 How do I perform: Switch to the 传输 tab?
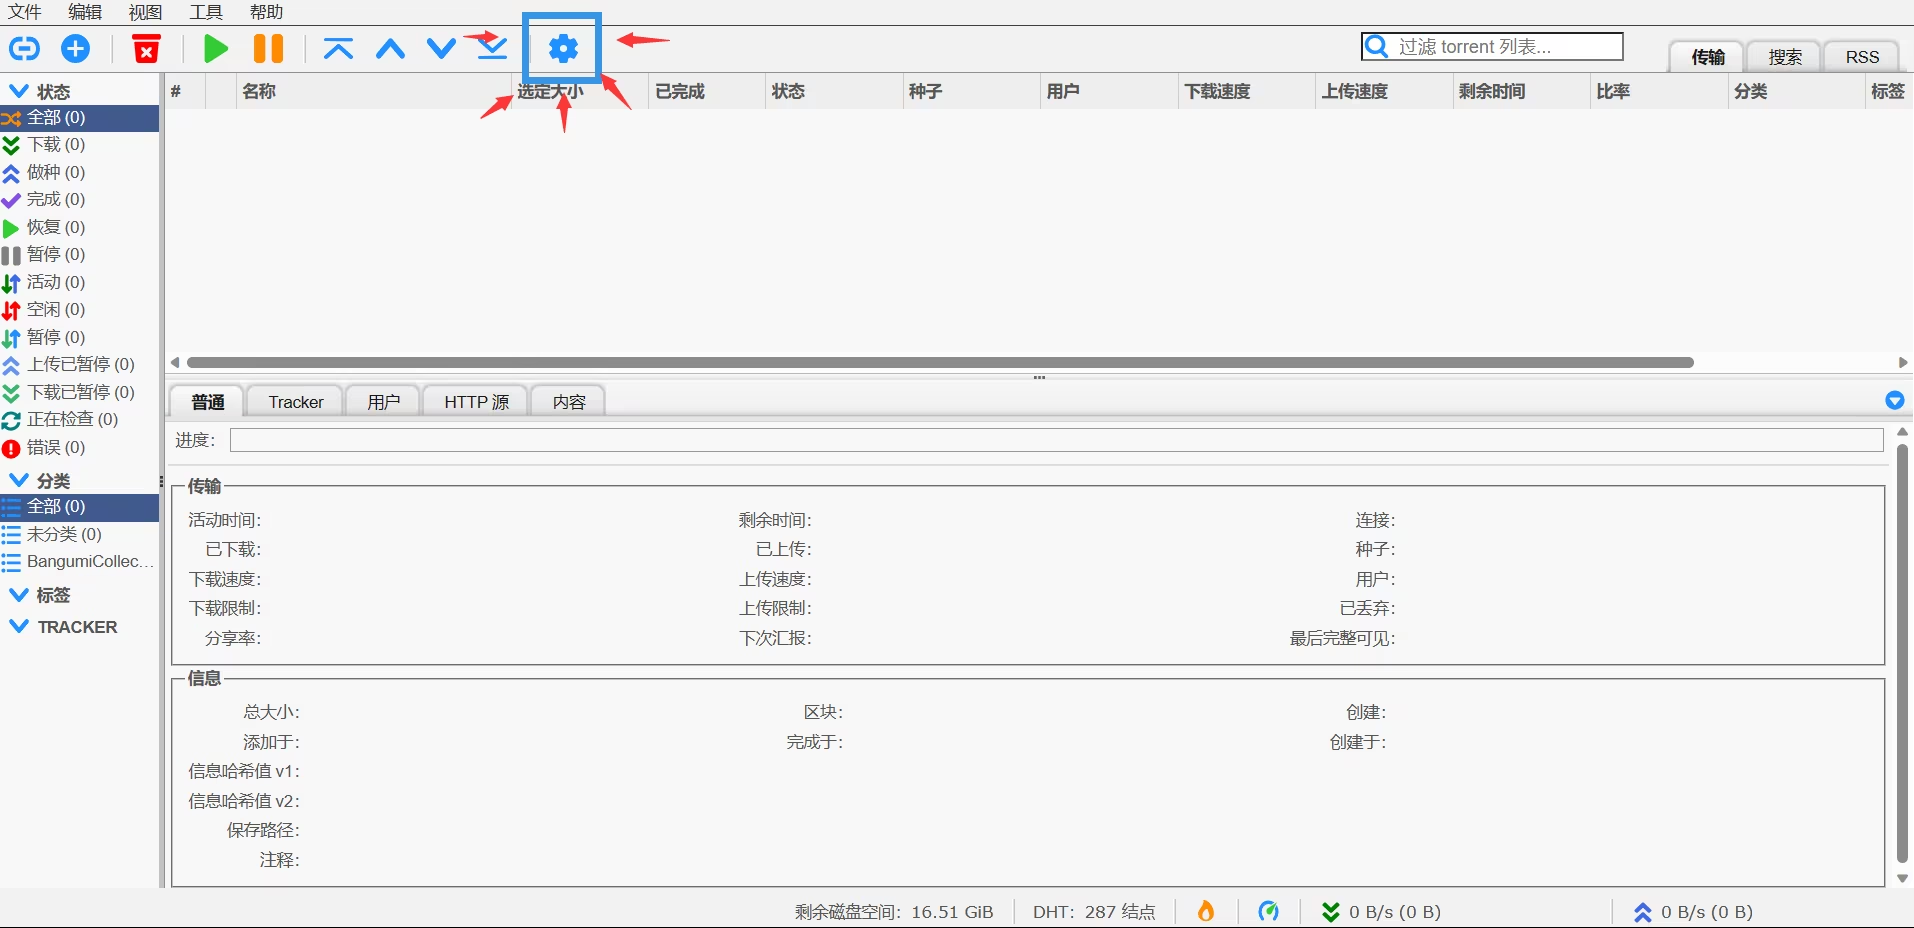(1707, 57)
